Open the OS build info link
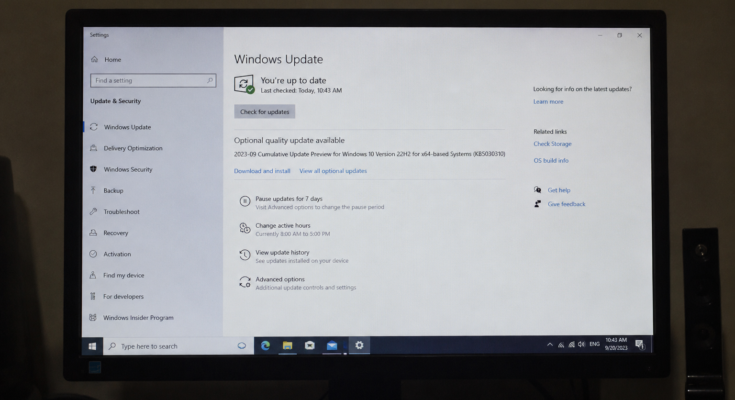The image size is (735, 400). (551, 160)
